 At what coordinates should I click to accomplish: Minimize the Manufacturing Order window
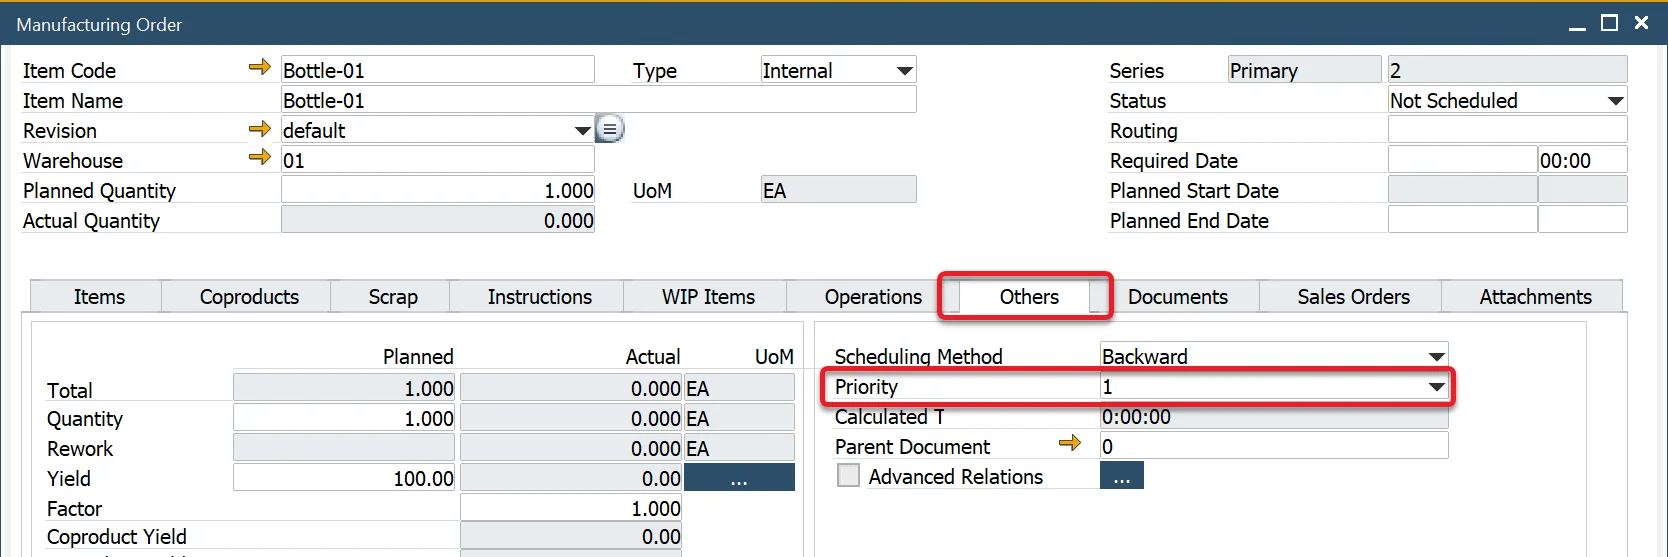click(x=1577, y=23)
